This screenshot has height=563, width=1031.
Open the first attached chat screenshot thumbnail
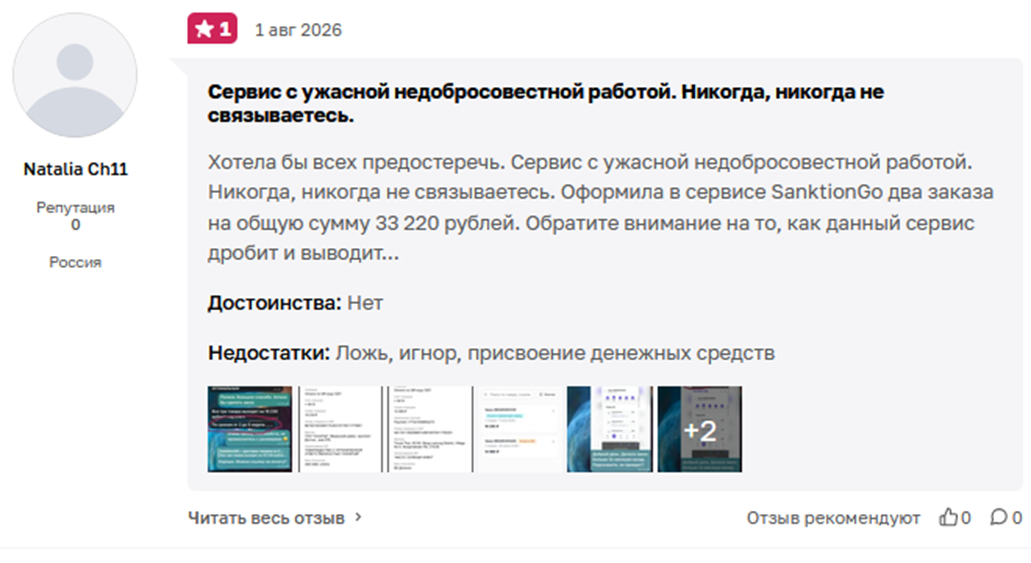click(250, 429)
